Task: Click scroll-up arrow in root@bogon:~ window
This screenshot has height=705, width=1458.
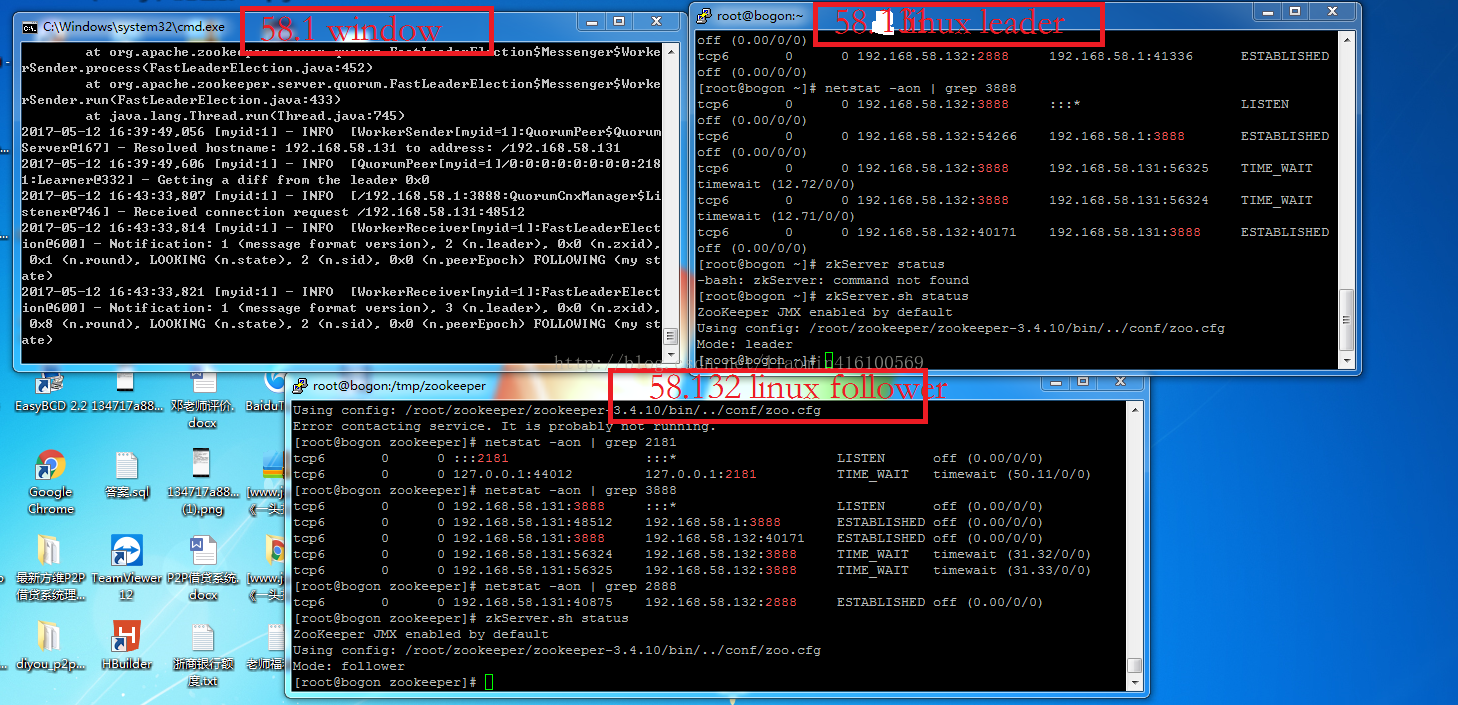Action: [x=1347, y=38]
